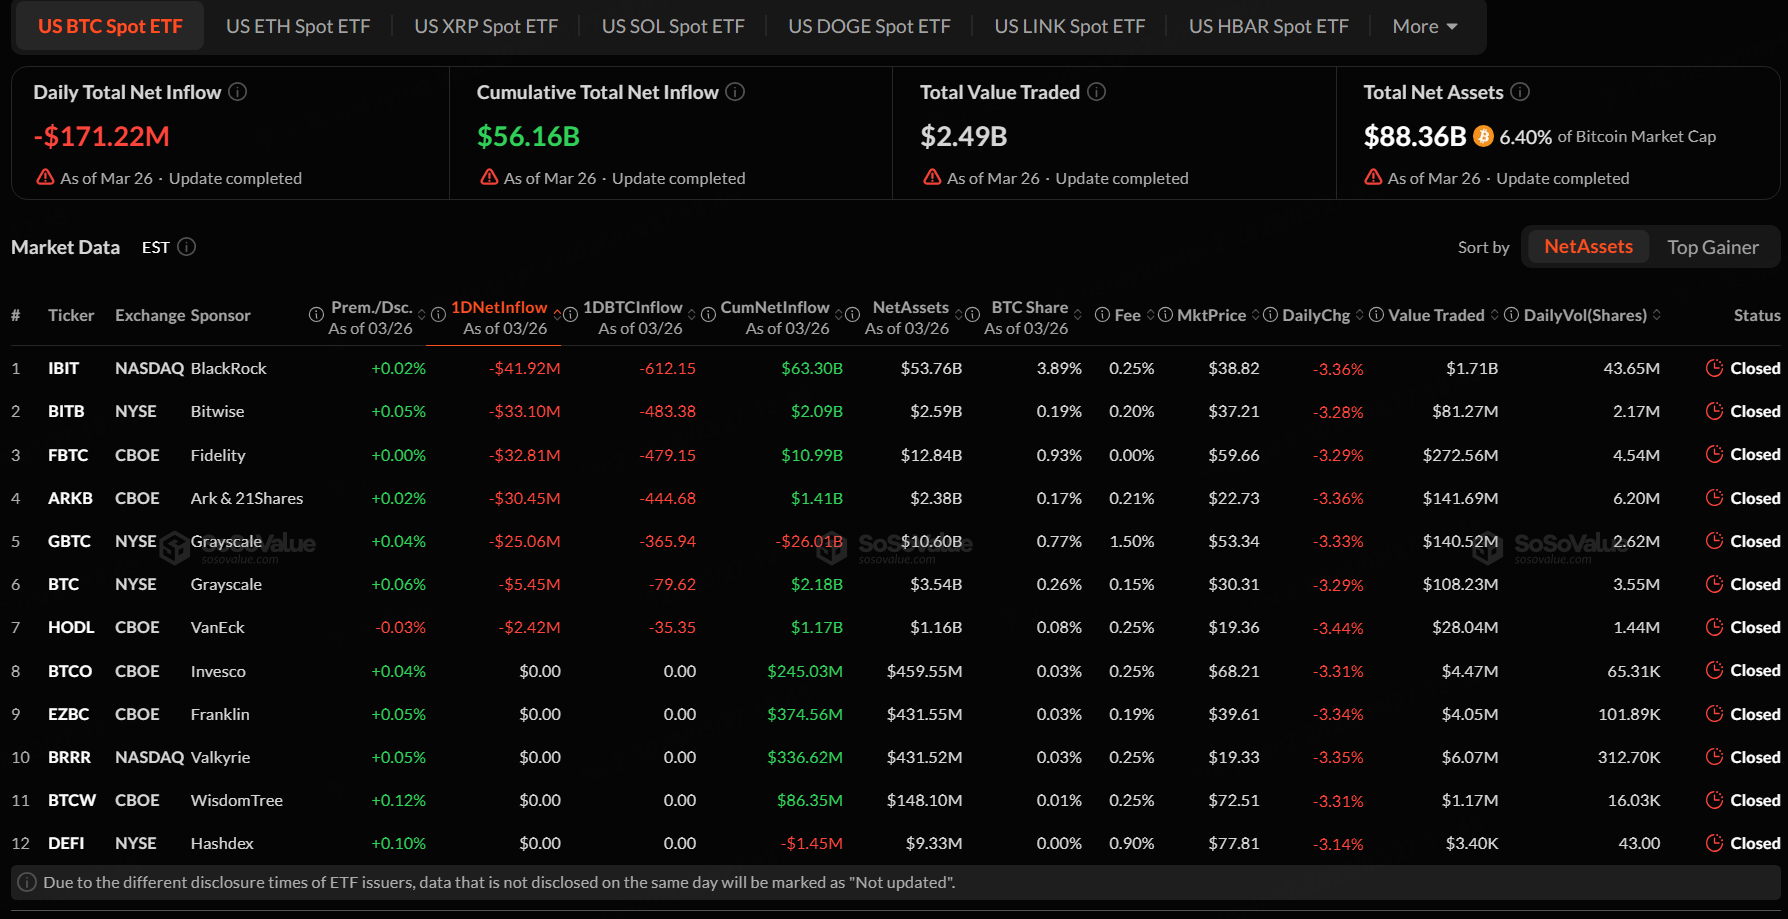Click info icon beside Daily Total Net Inflow
1788x919 pixels.
click(237, 92)
